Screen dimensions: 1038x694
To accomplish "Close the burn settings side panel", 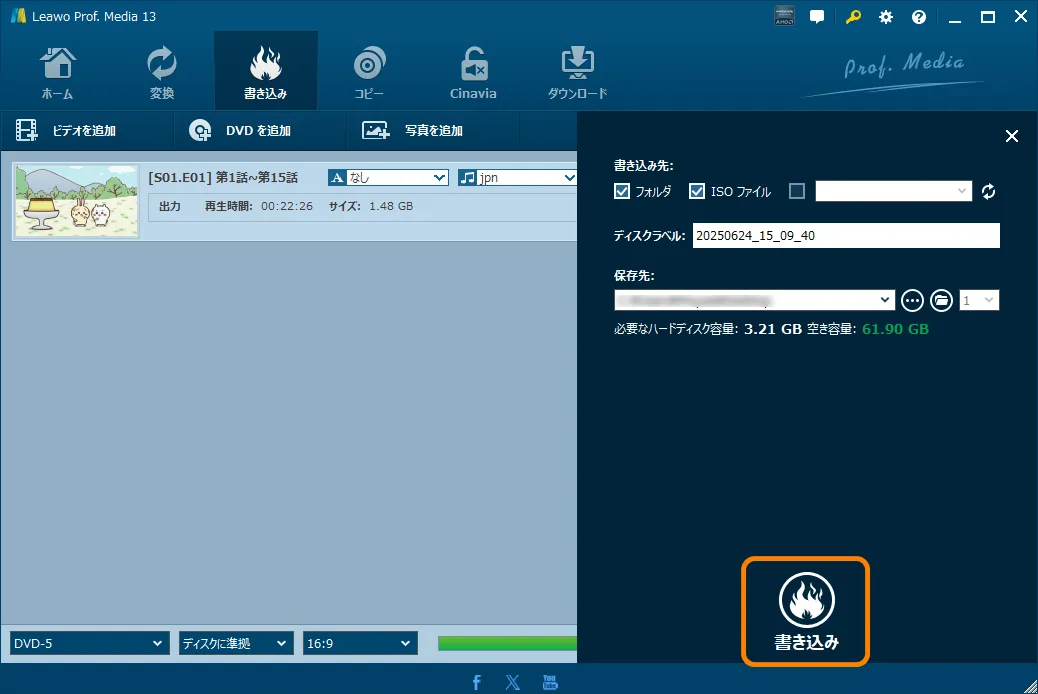I will (x=1012, y=136).
